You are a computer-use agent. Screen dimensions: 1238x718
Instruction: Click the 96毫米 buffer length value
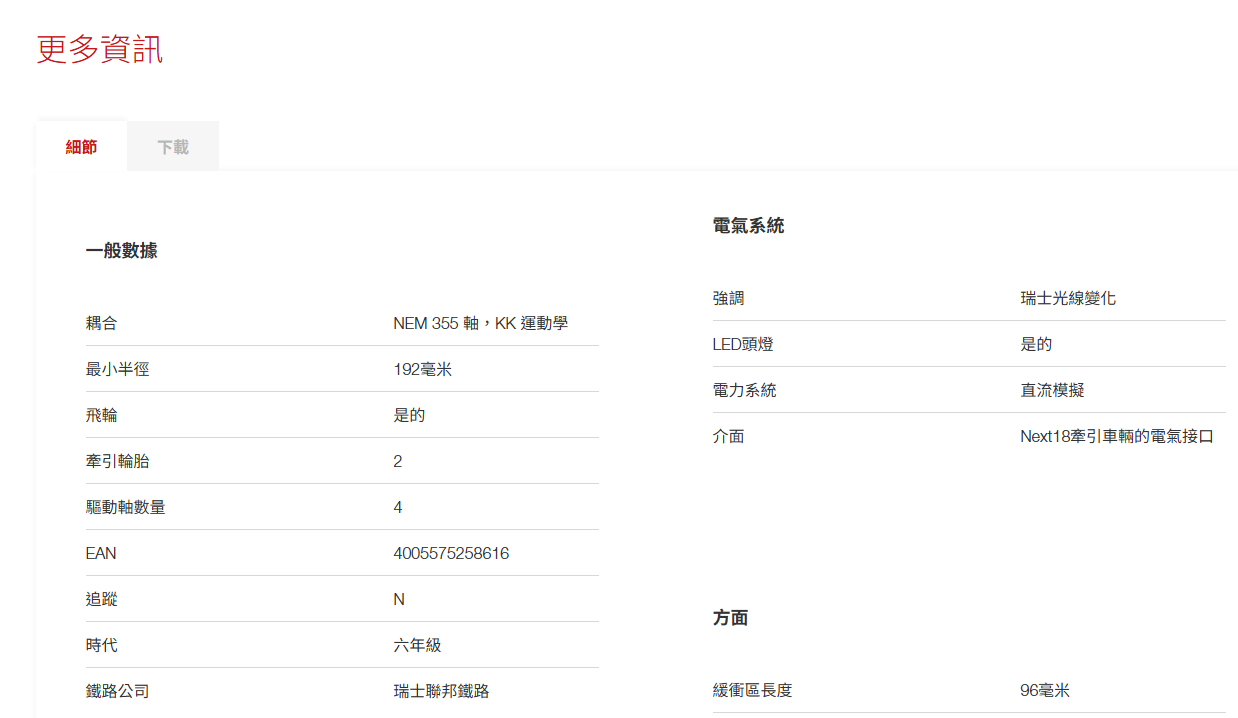(1045, 690)
